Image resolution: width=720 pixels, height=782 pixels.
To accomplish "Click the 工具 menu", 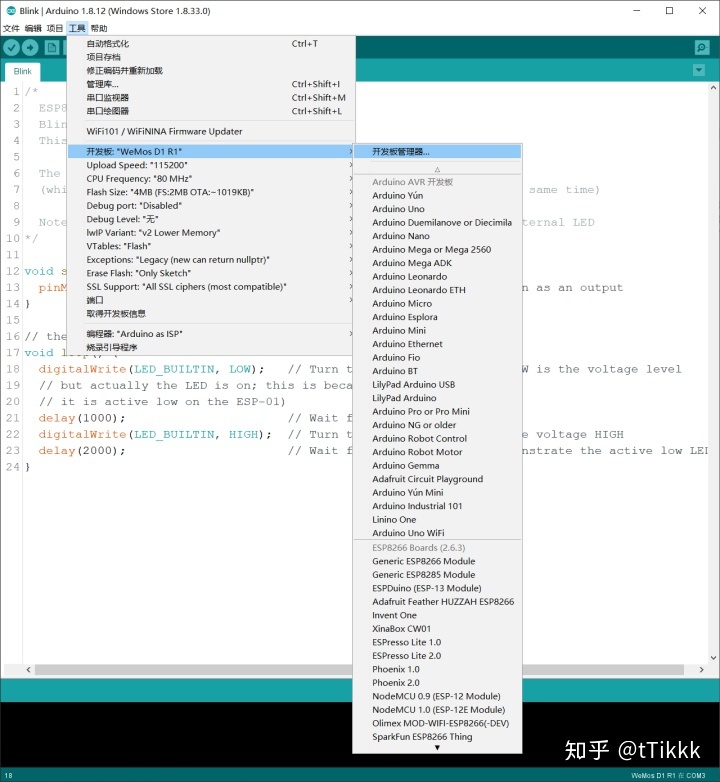I will (x=77, y=28).
